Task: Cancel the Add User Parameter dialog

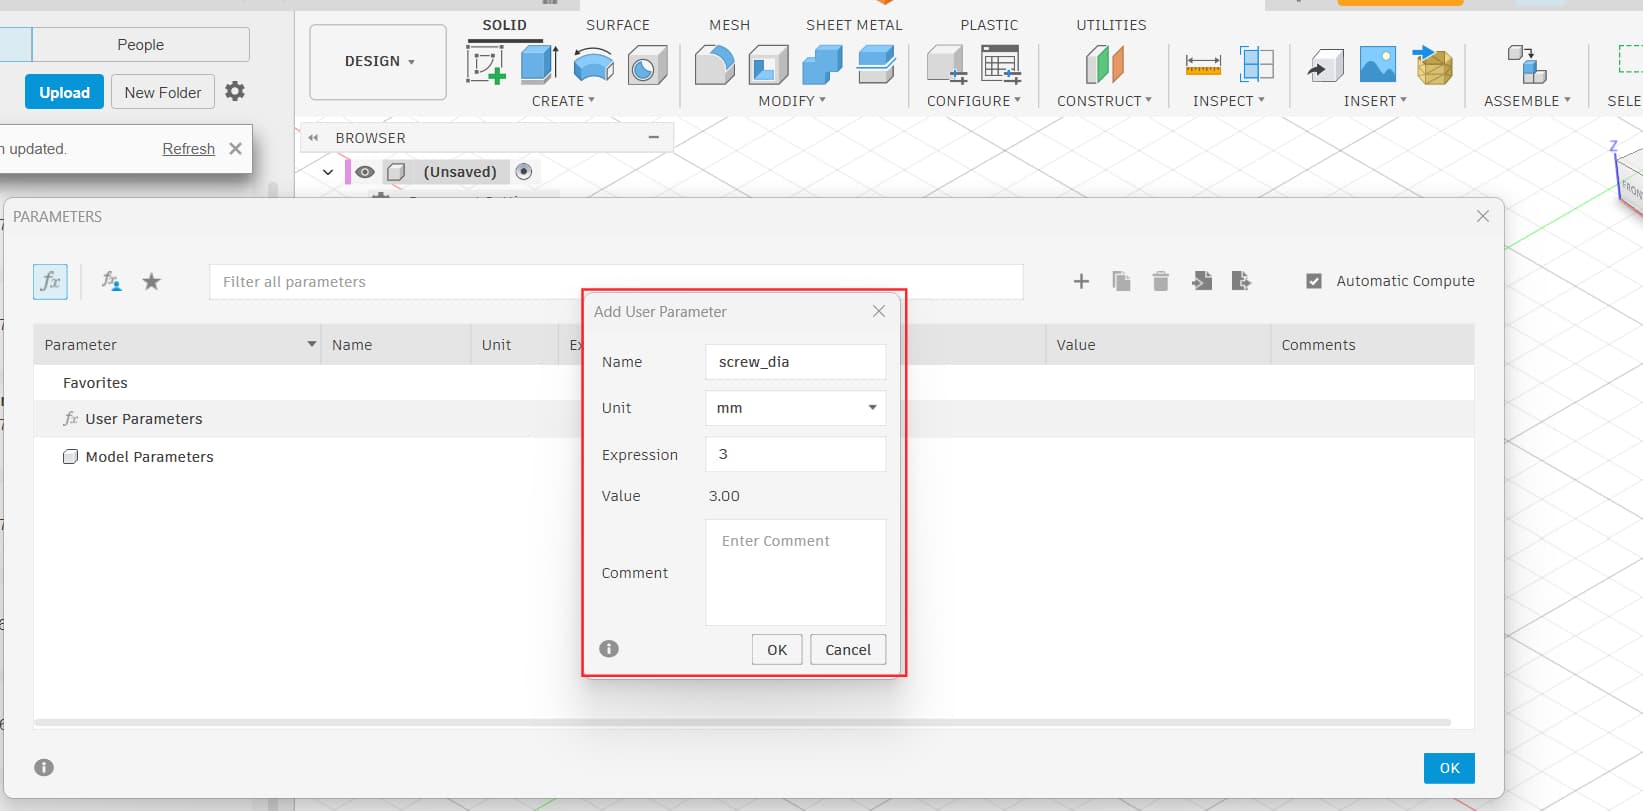Action: pos(848,650)
